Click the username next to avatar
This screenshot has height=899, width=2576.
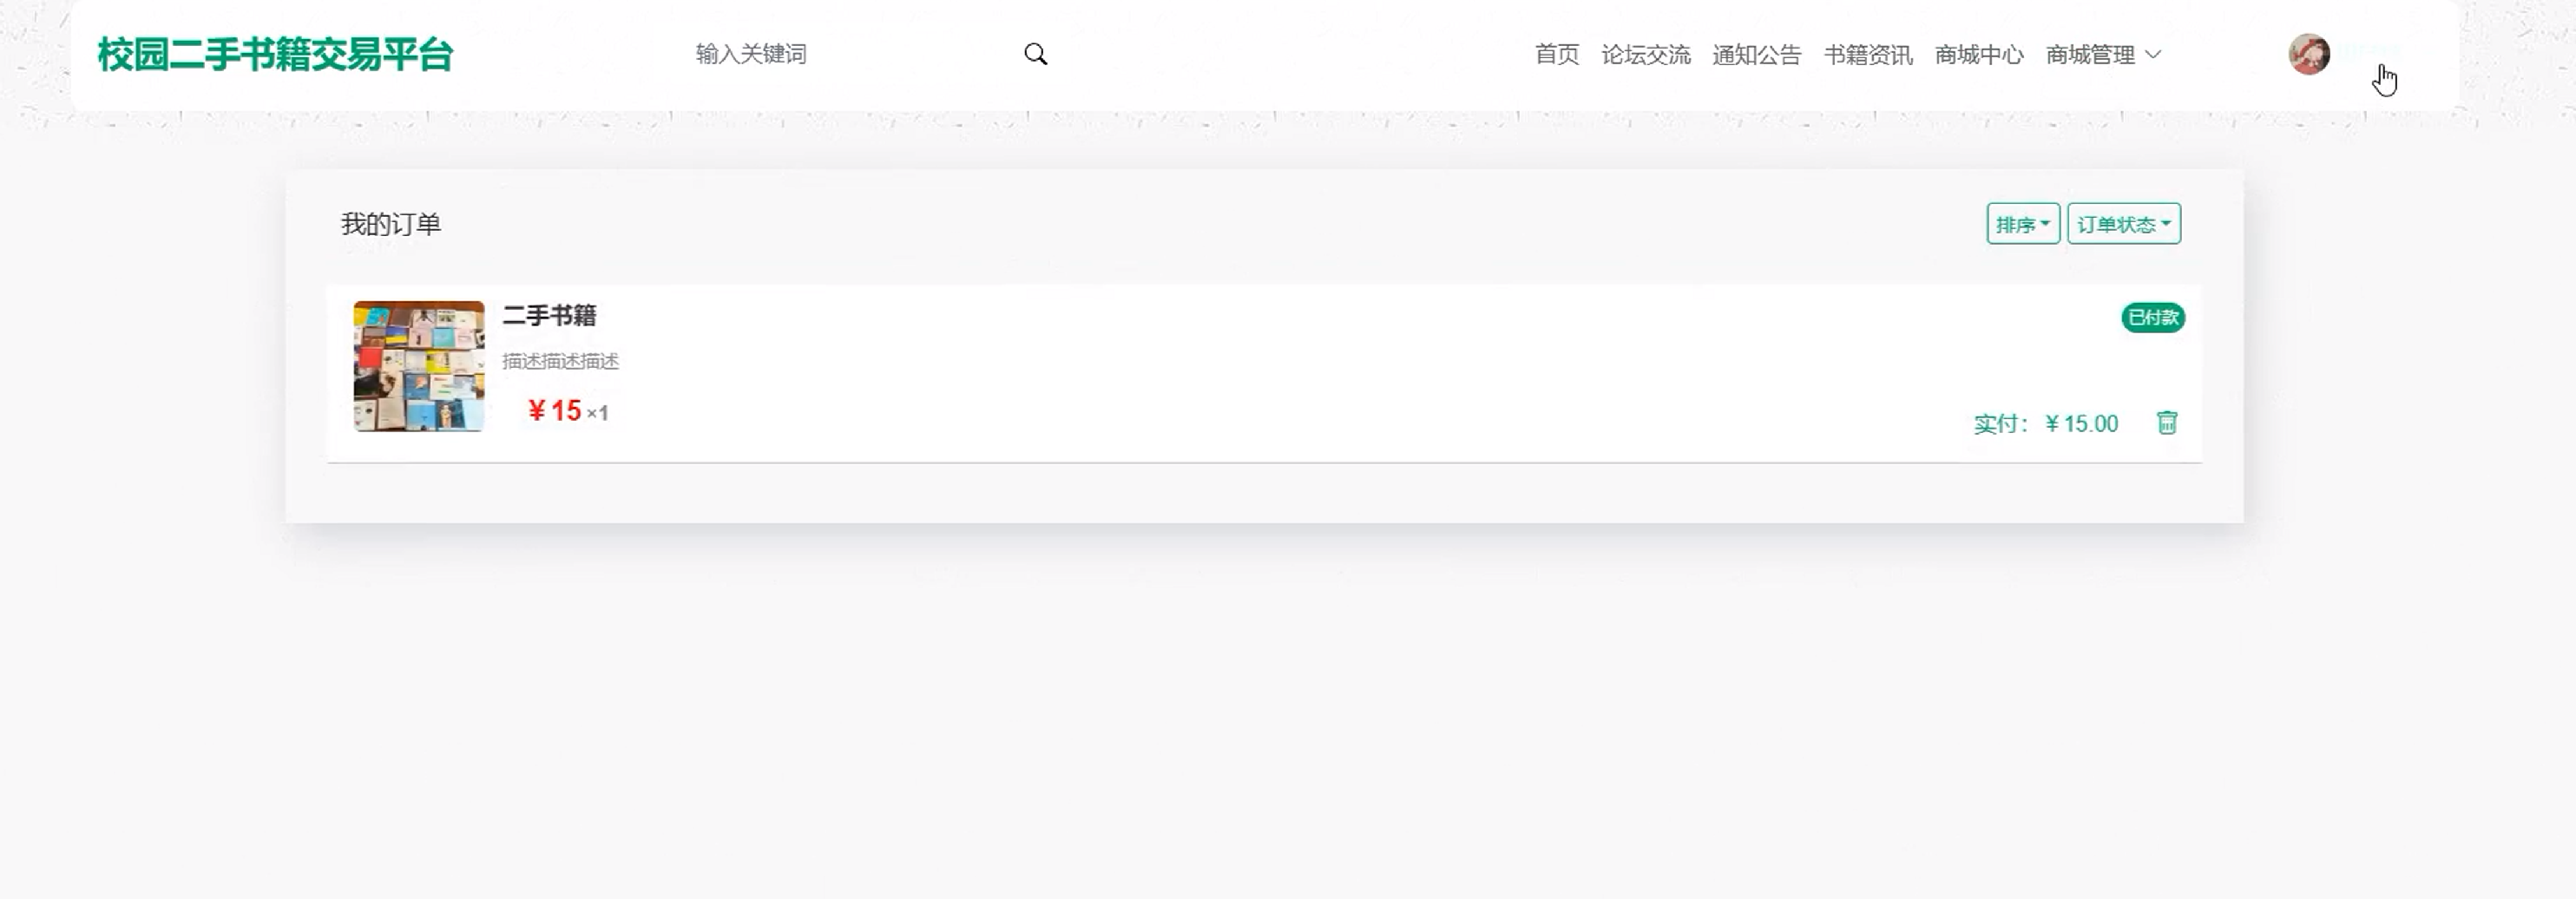(x=2368, y=51)
